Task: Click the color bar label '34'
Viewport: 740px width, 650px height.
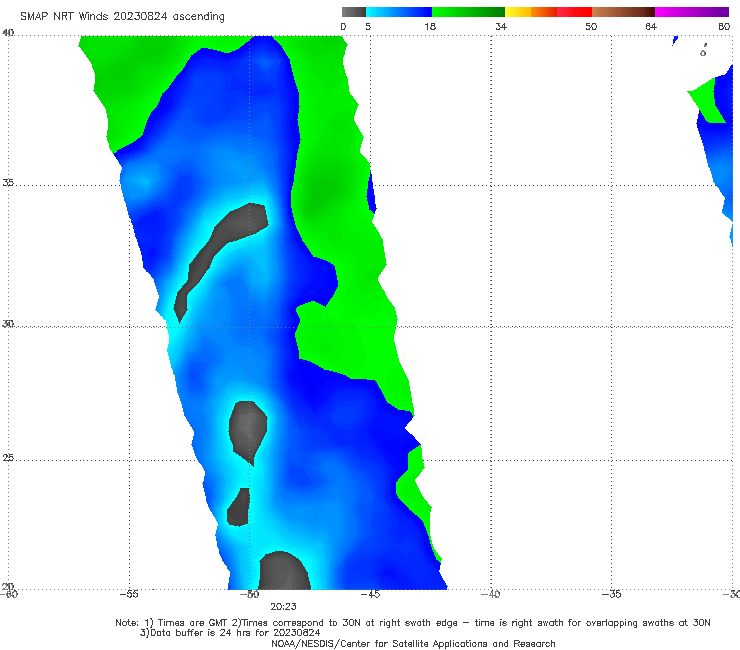Action: pyautogui.click(x=501, y=26)
